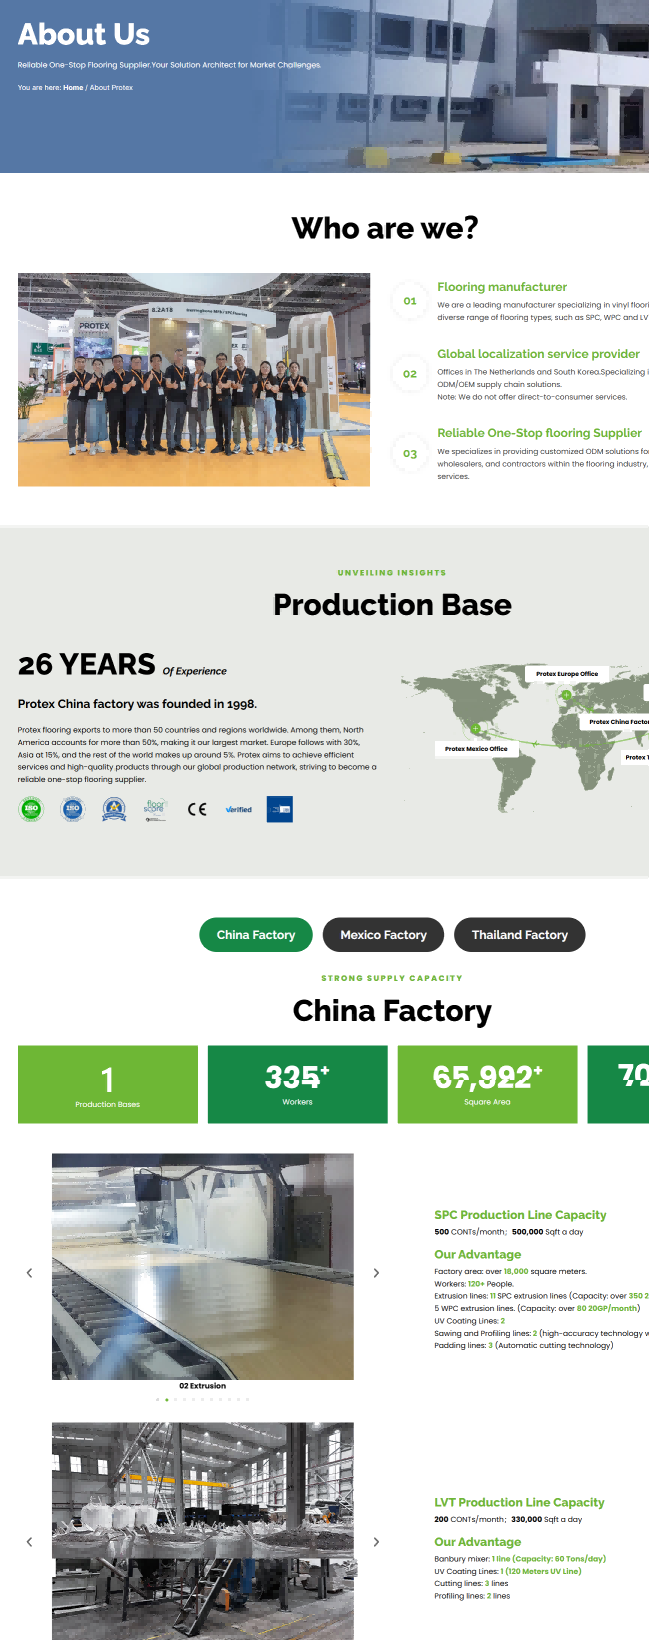The image size is (649, 1640).
Task: Click the green ISO certification badge
Action: click(x=31, y=809)
